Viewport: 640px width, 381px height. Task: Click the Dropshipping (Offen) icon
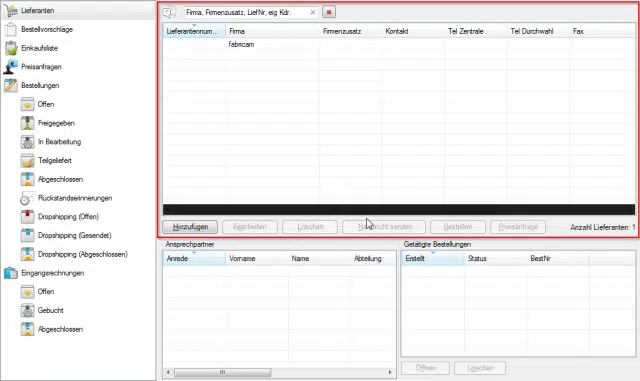pos(27,217)
